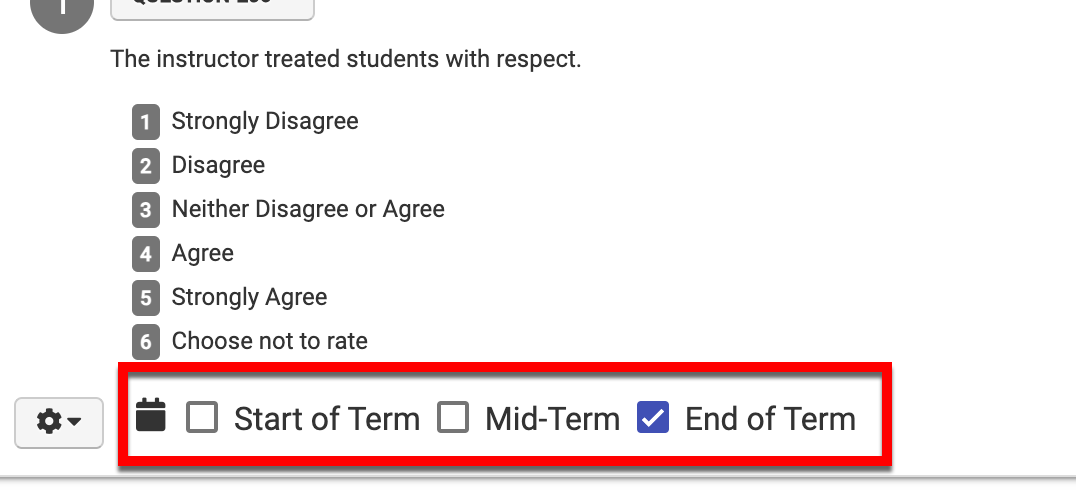Pick the Agree option text
The width and height of the screenshot is (1076, 498).
click(203, 253)
